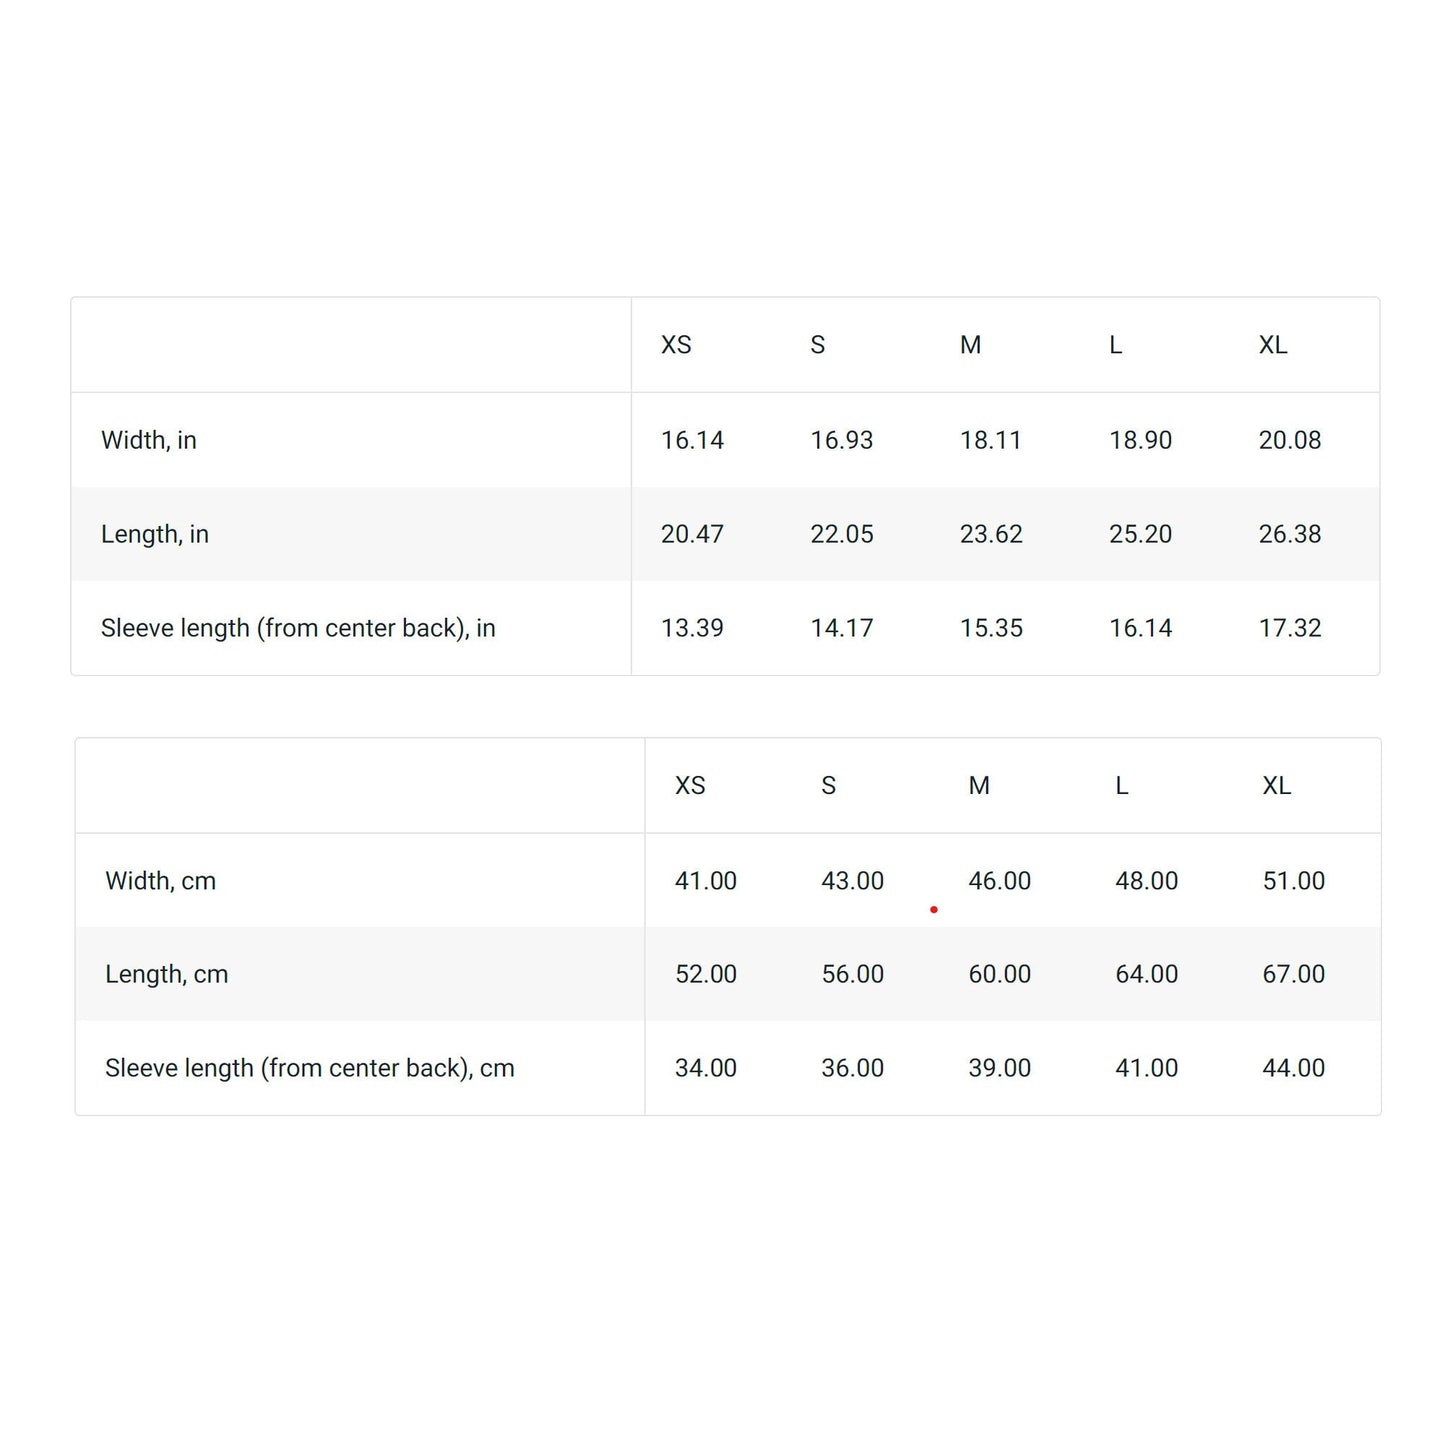The height and width of the screenshot is (1445, 1445).
Task: Select the "Width, in" row label
Action: tap(149, 440)
